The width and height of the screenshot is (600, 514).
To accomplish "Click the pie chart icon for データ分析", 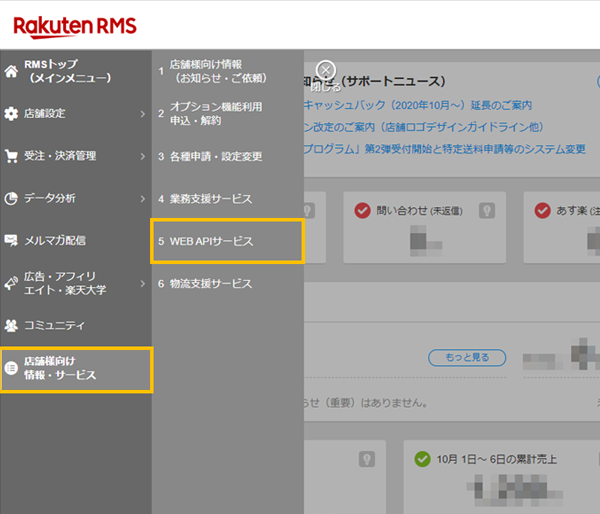I will pos(12,199).
